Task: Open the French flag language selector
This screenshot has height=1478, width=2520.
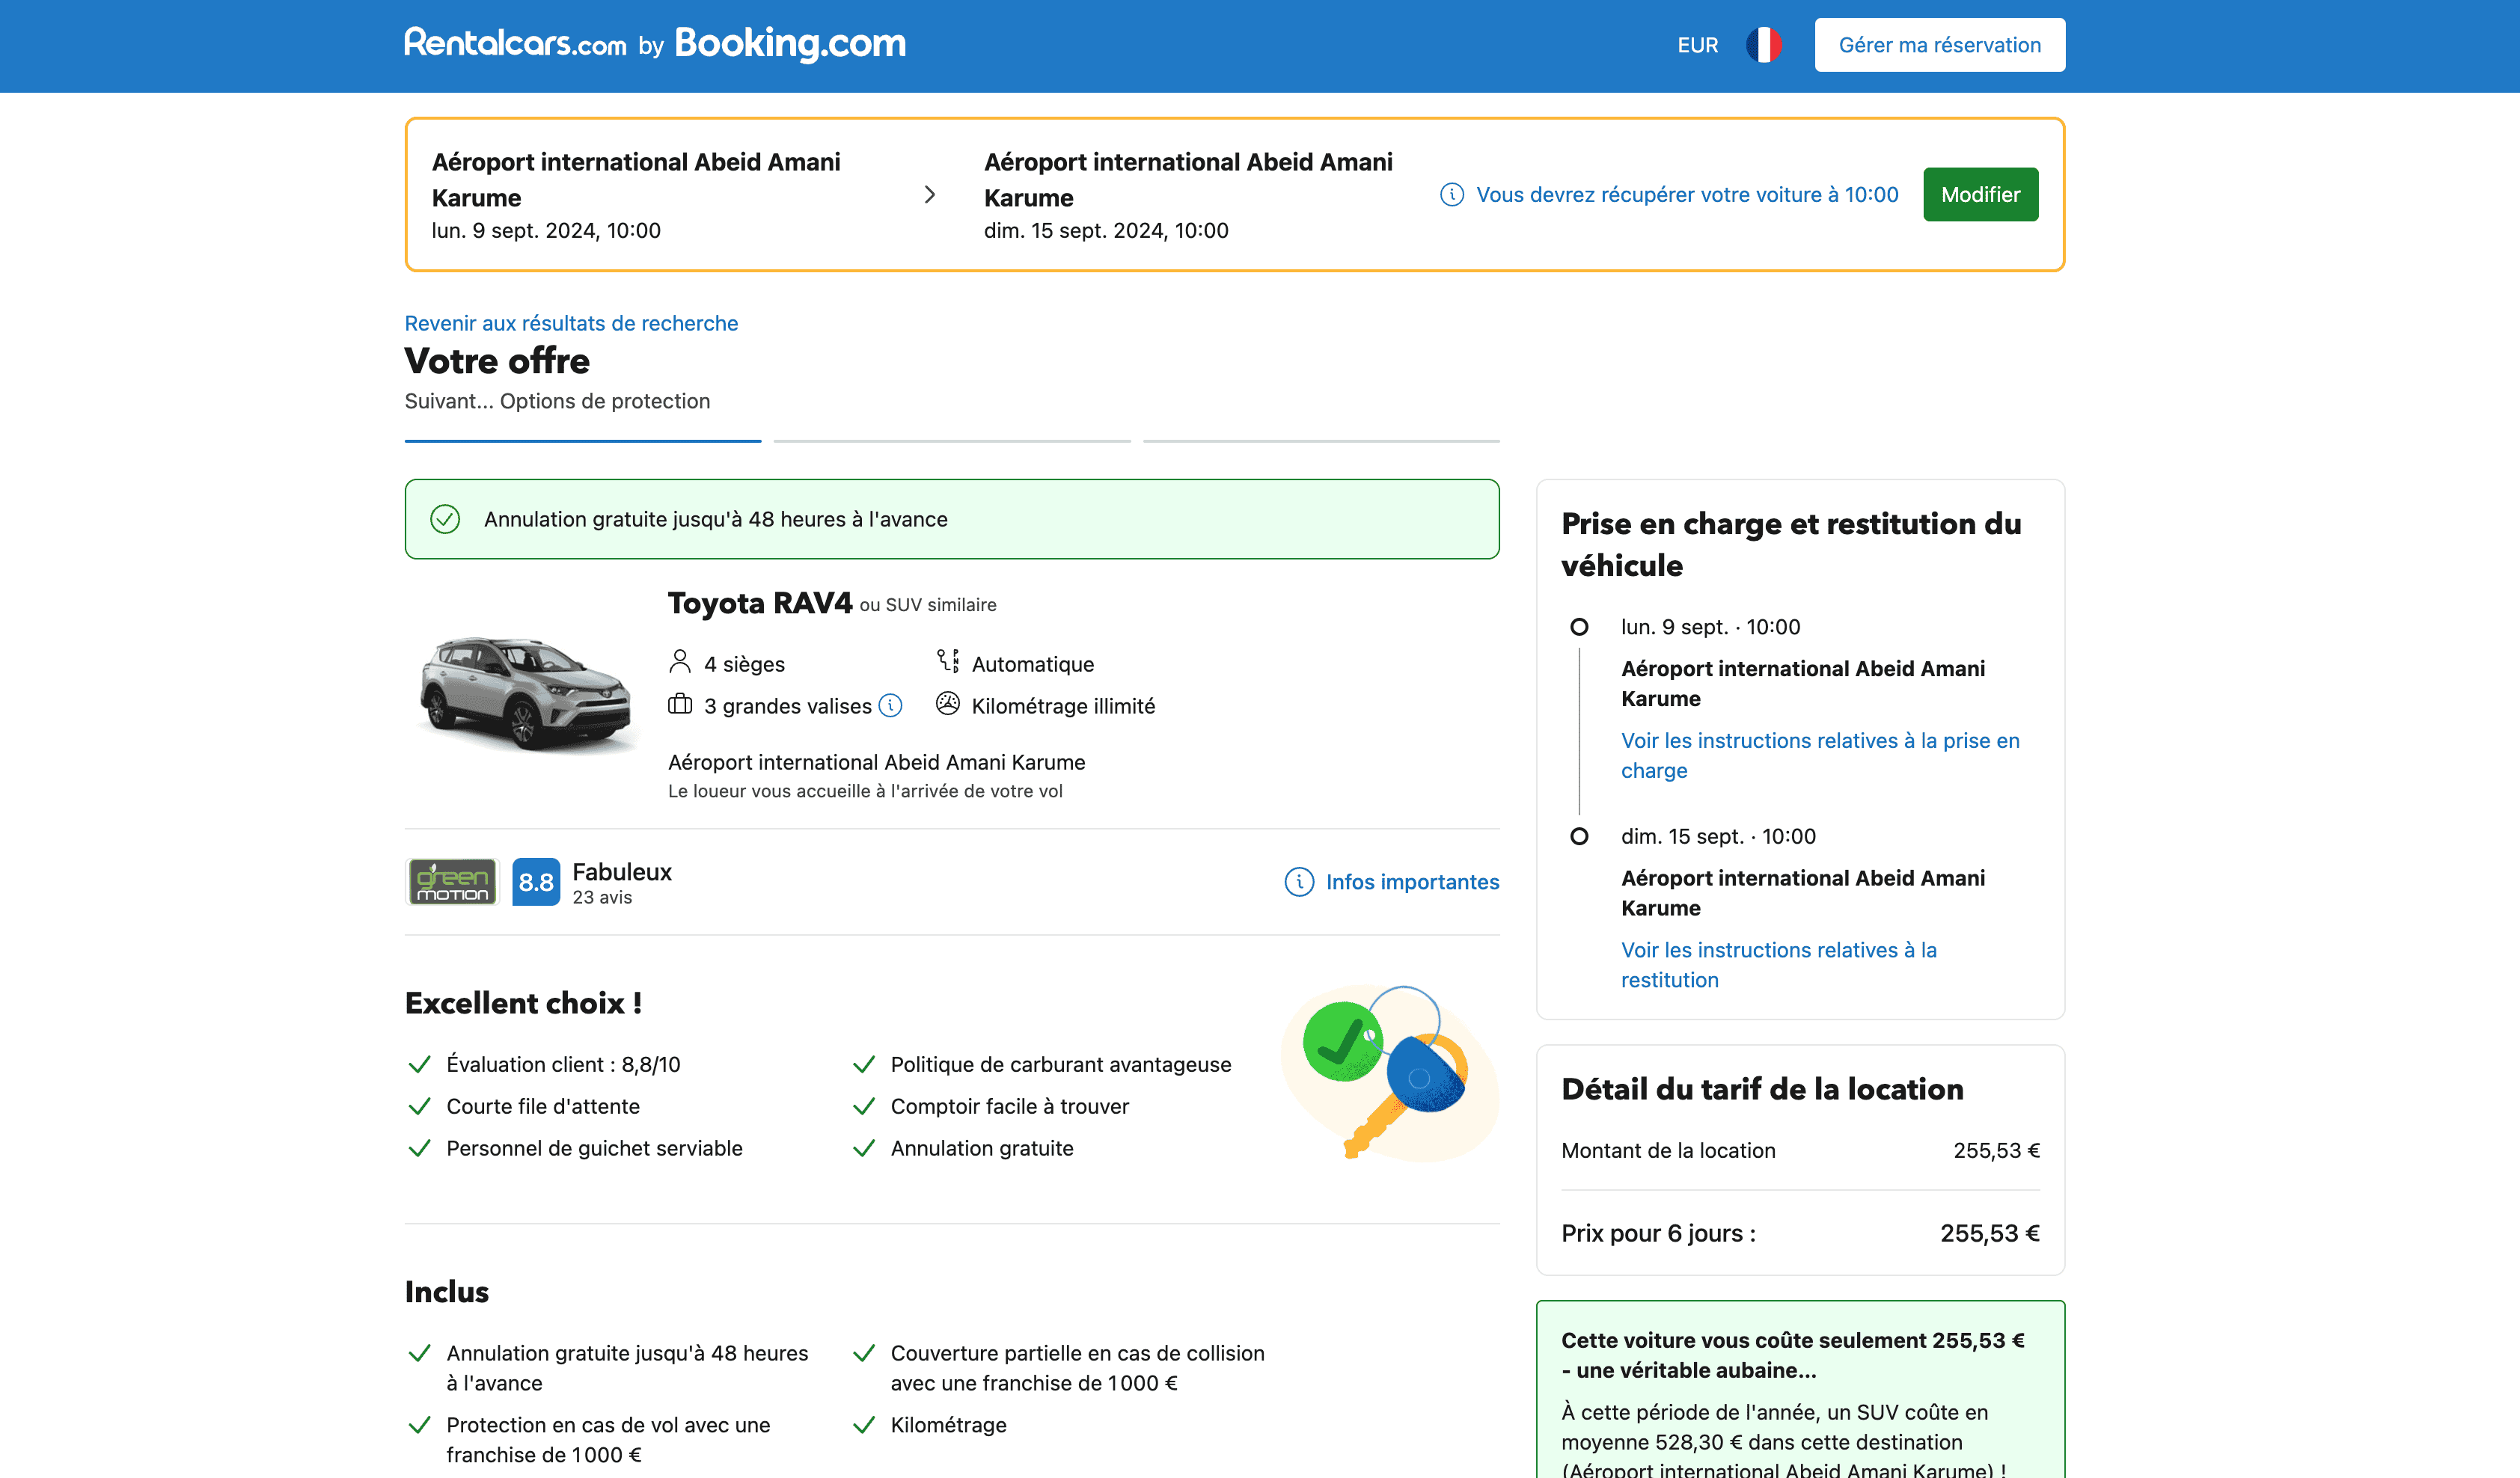Action: 1763,45
